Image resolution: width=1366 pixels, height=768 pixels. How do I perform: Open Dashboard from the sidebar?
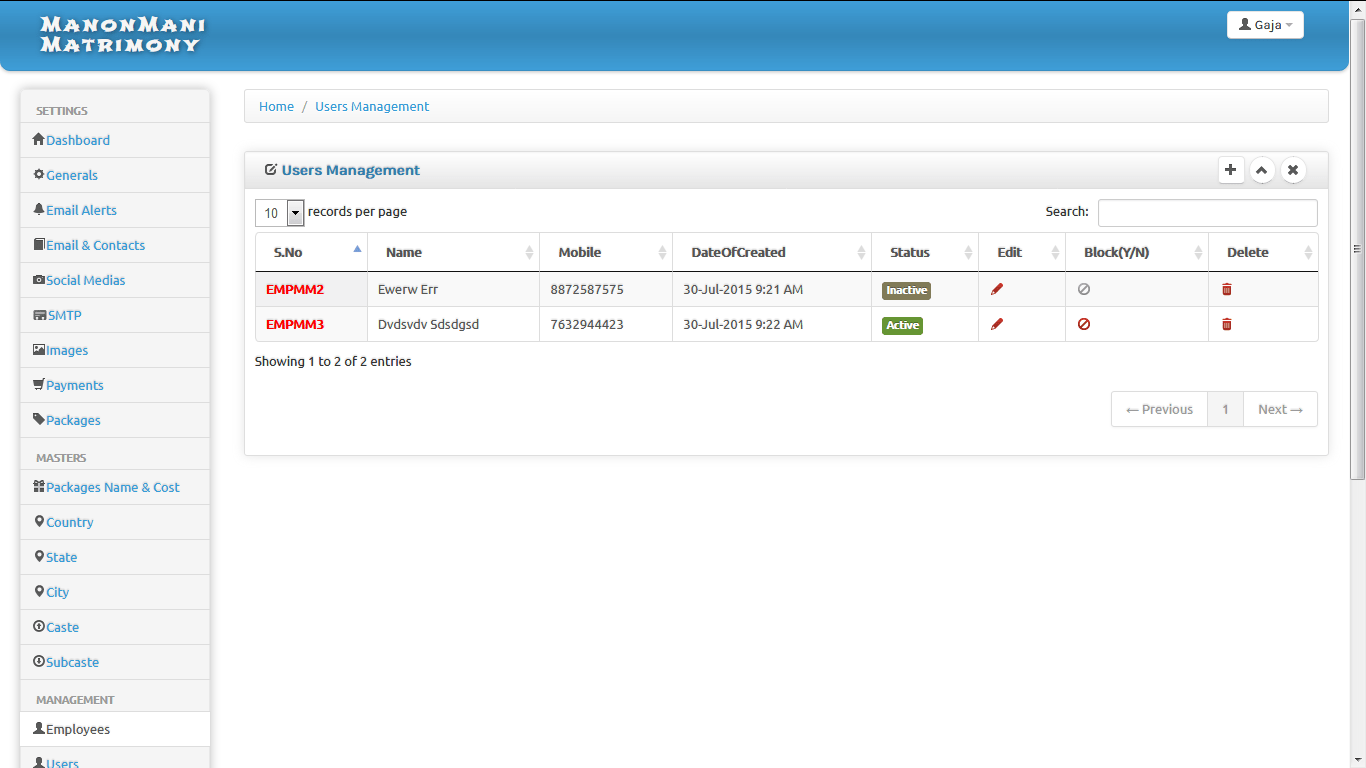tap(115, 140)
